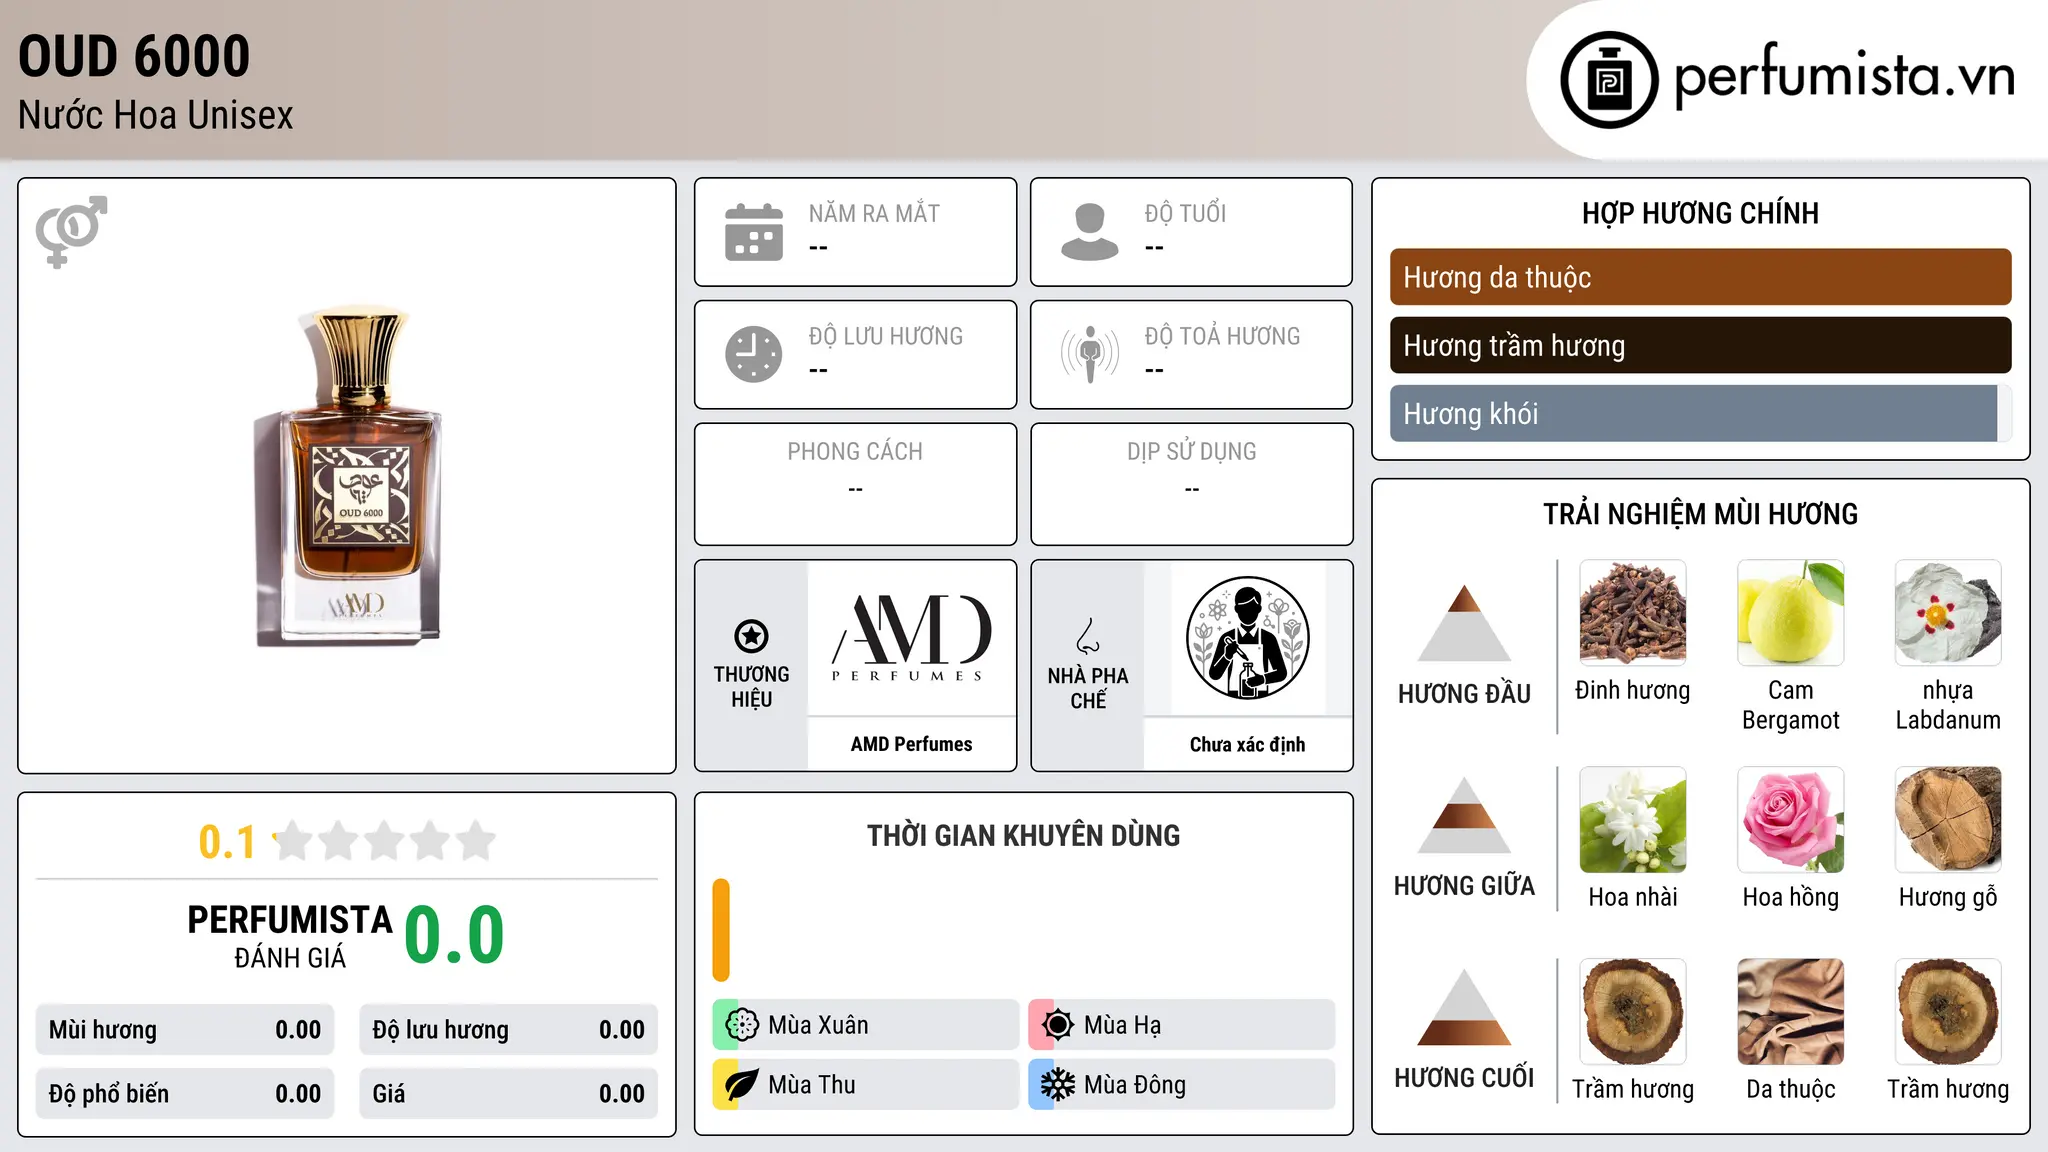Click the green 0.0 Perfumista score
The height and width of the screenshot is (1152, 2048).
[454, 935]
